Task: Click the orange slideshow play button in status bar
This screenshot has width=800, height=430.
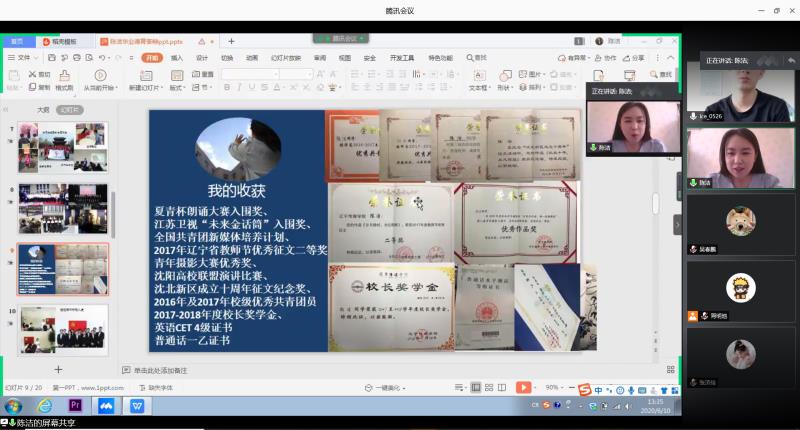Action: click(523, 387)
